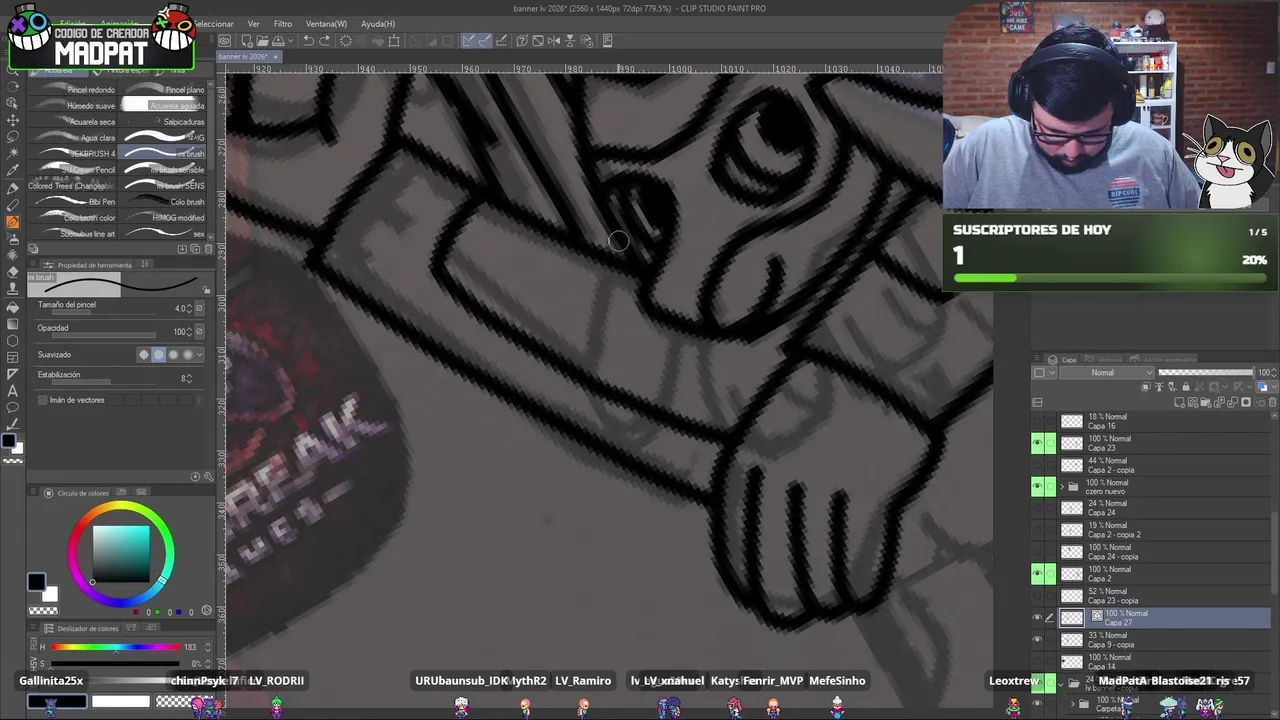This screenshot has height=720, width=1280.
Task: Select the Pencil tool
Action: pos(13,205)
